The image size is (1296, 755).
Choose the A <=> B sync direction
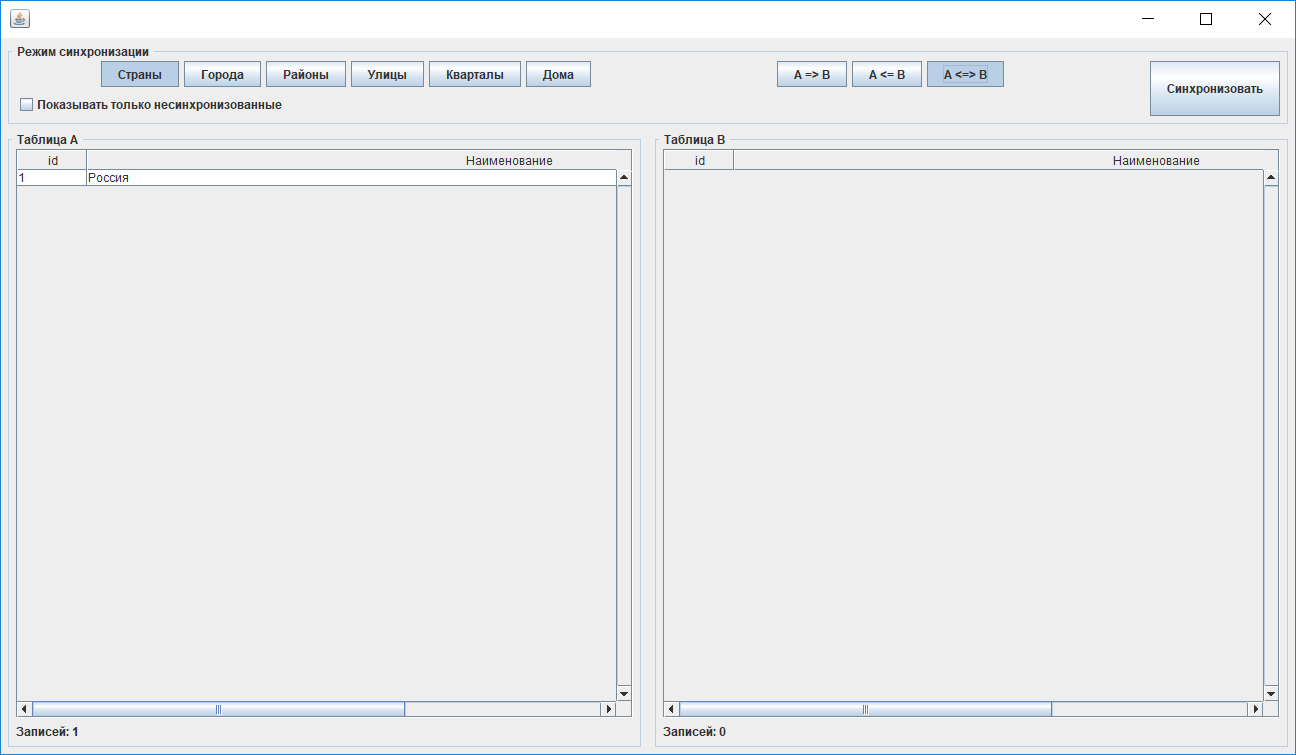pos(966,73)
